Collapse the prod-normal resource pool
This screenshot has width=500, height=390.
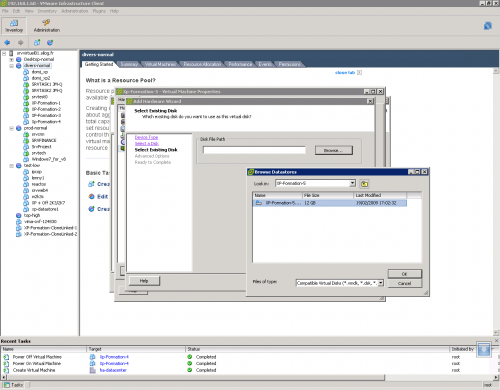[11, 128]
